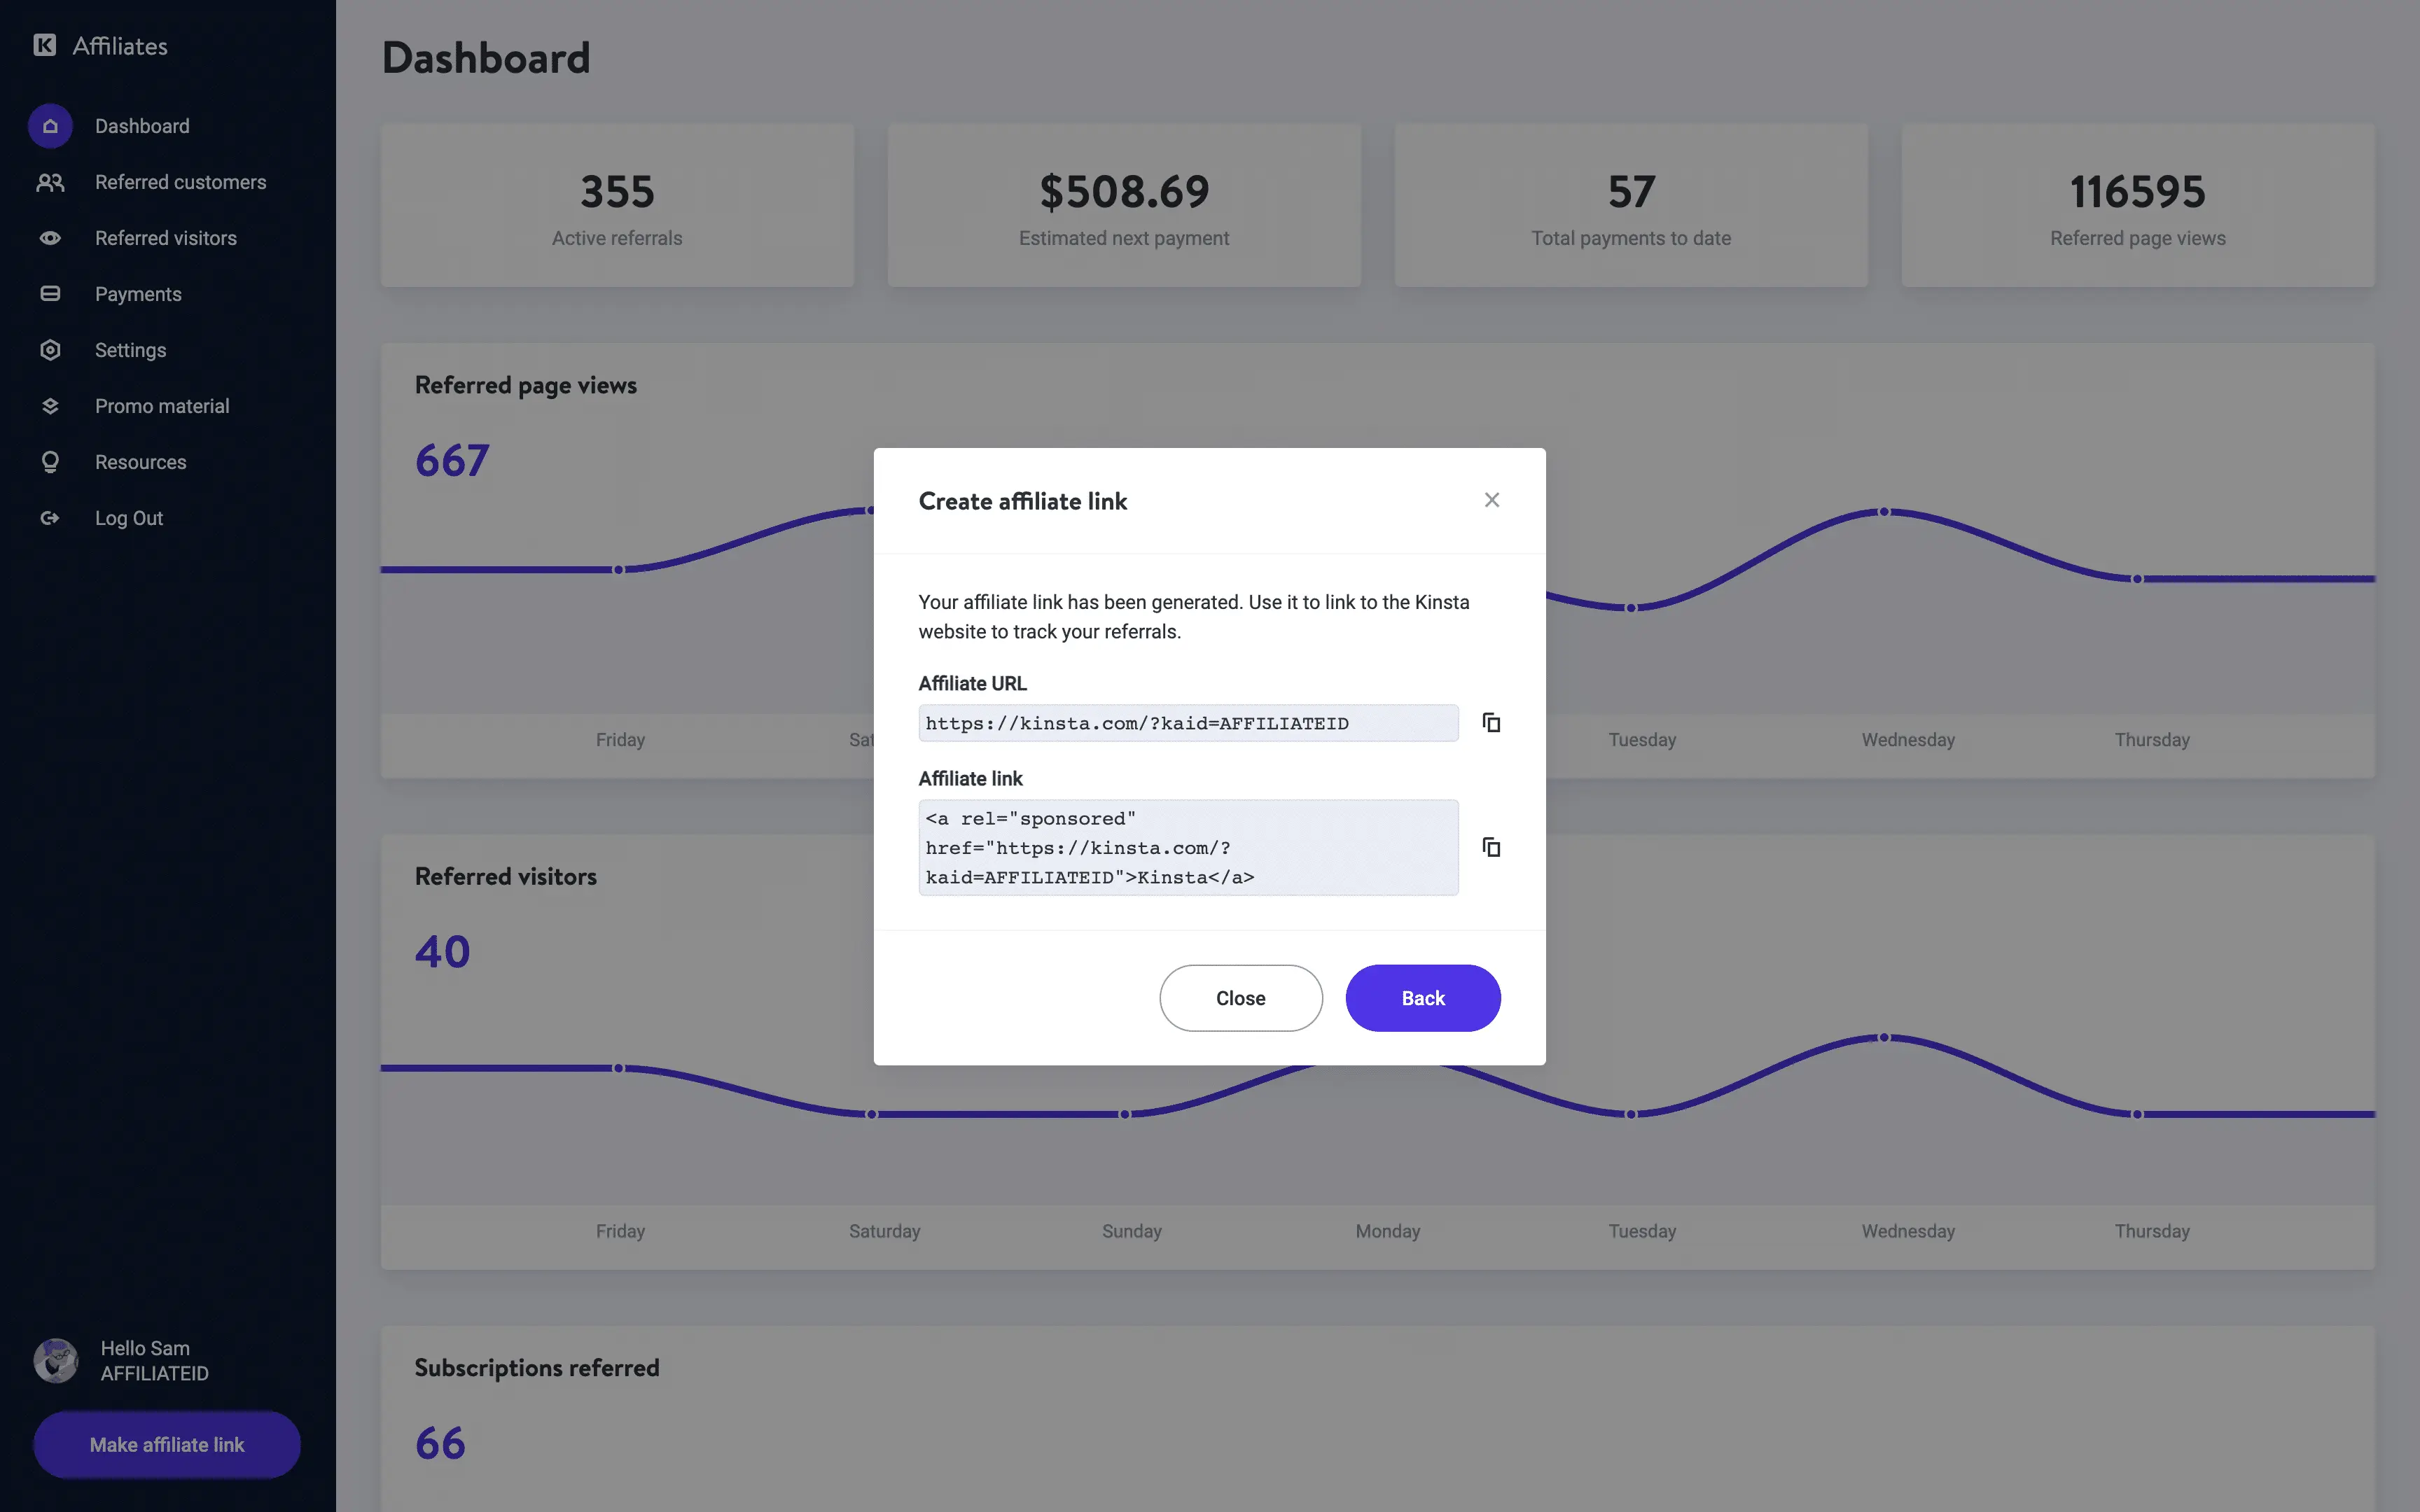Copy the Affiliate link HTML code

1489,845
